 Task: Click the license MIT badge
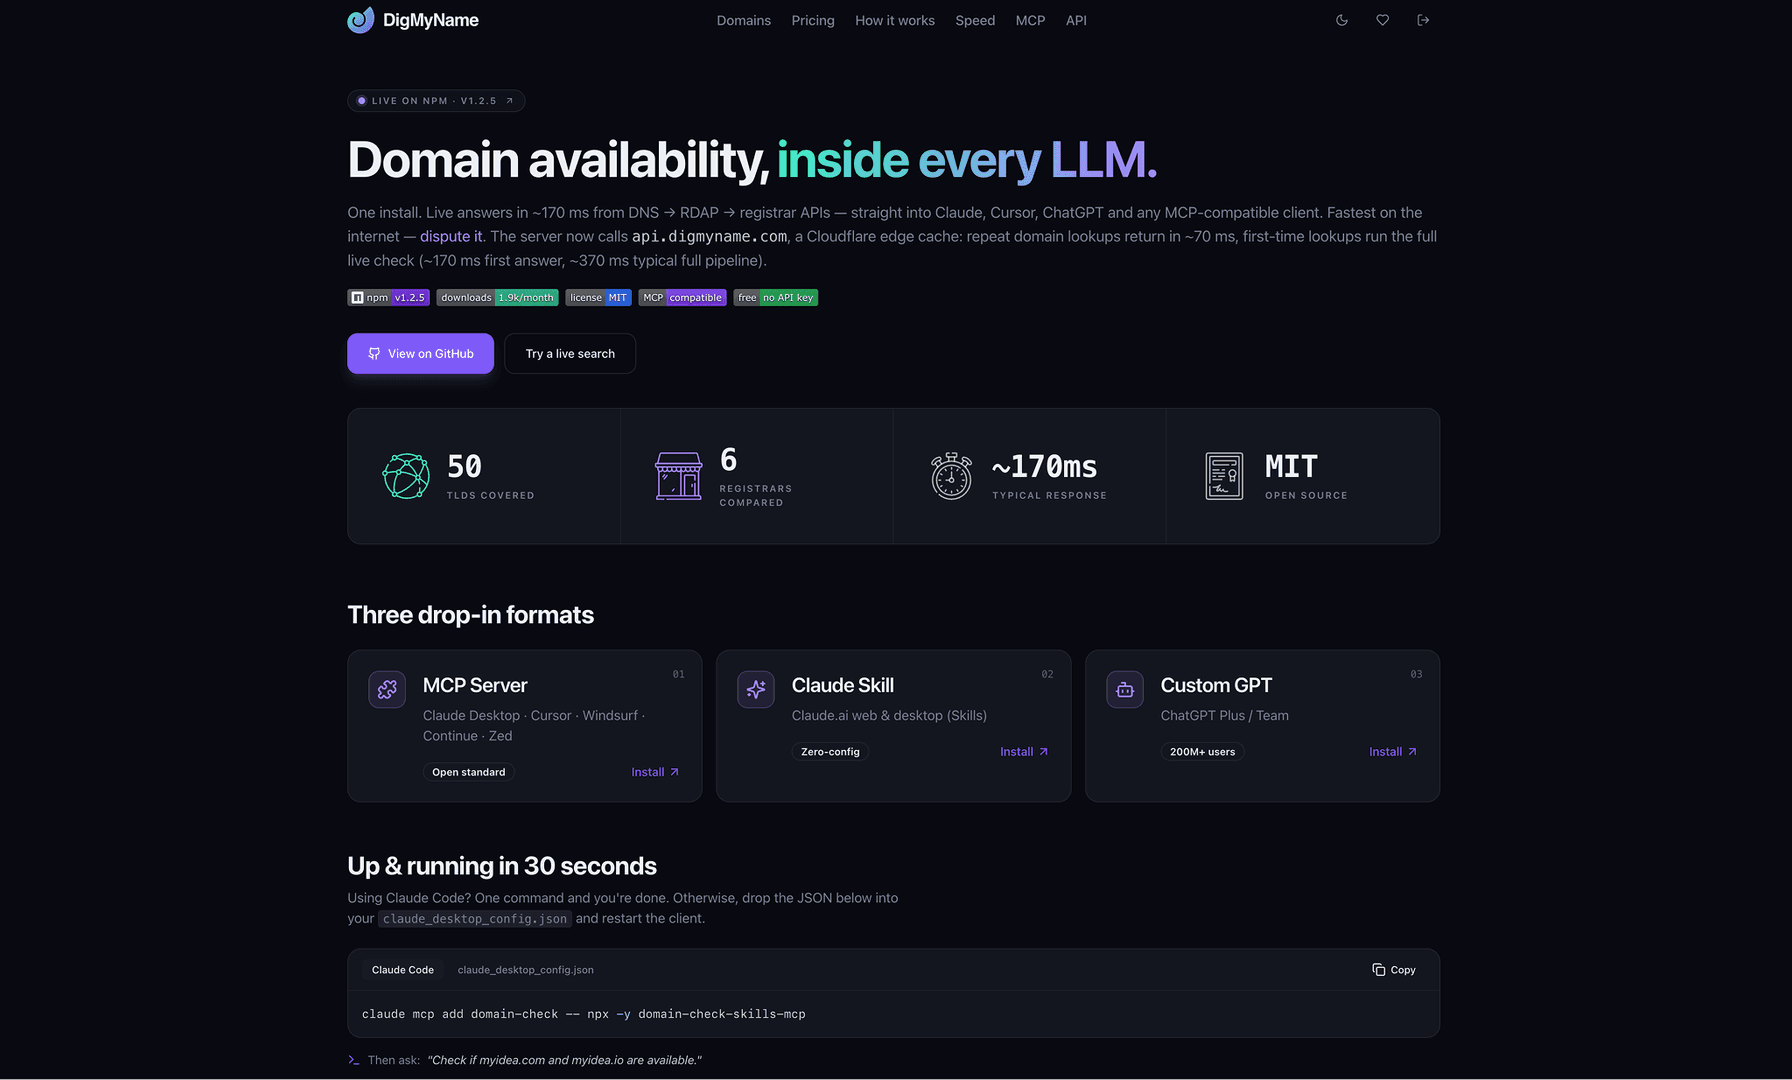click(x=598, y=297)
